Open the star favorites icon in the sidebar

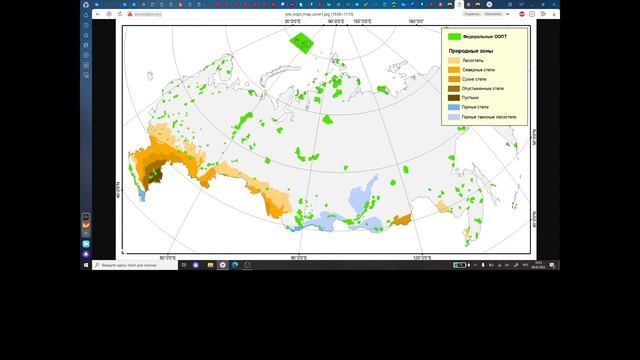tap(86, 35)
